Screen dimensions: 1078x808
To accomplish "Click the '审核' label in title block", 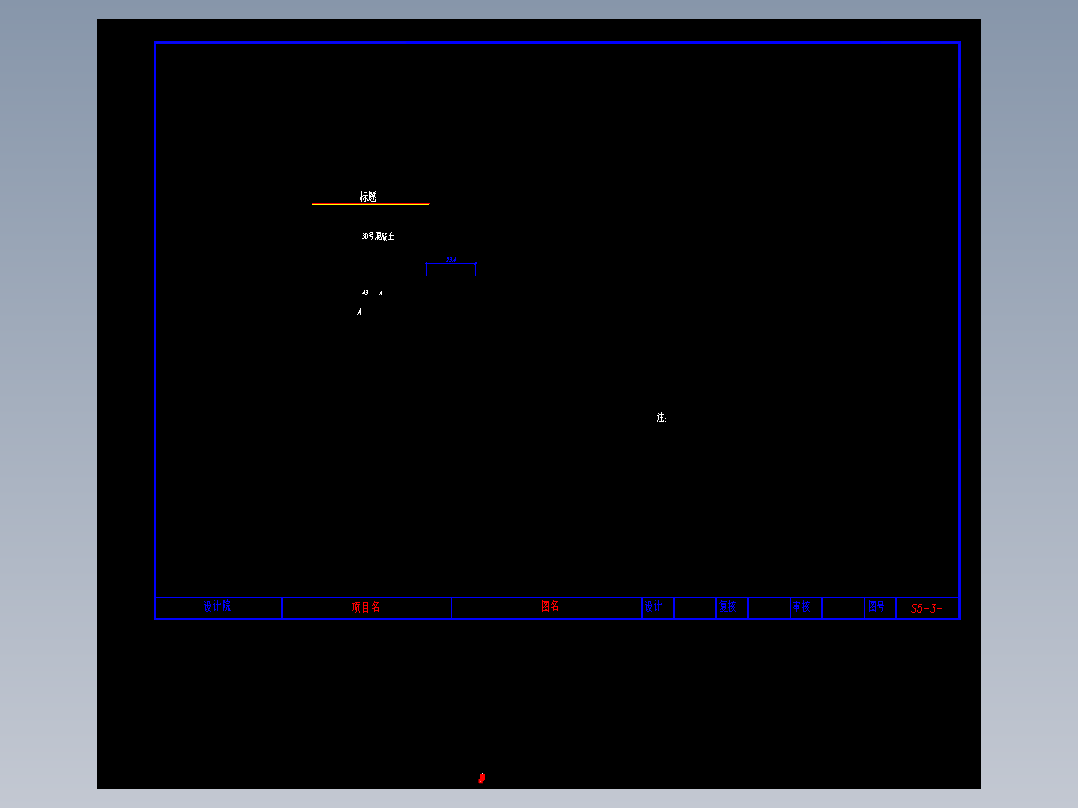I will coord(802,607).
